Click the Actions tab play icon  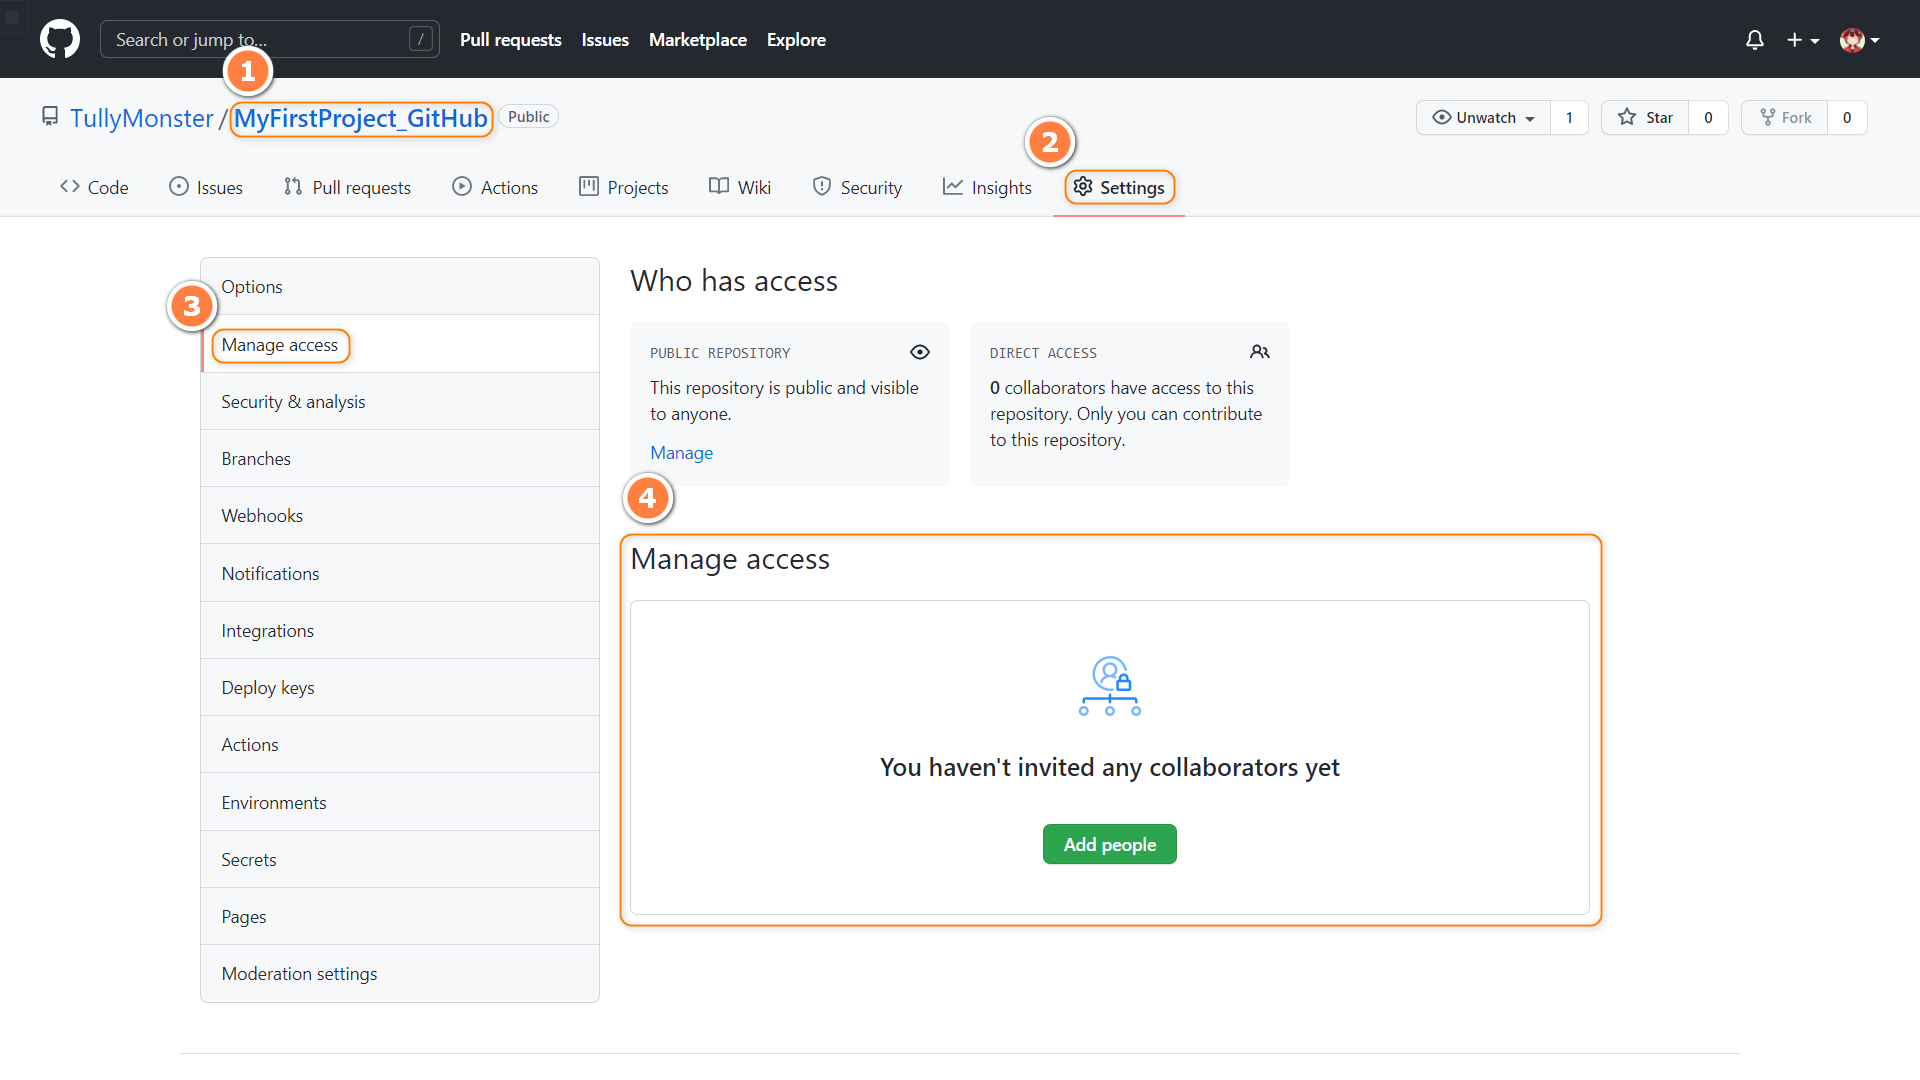click(462, 186)
